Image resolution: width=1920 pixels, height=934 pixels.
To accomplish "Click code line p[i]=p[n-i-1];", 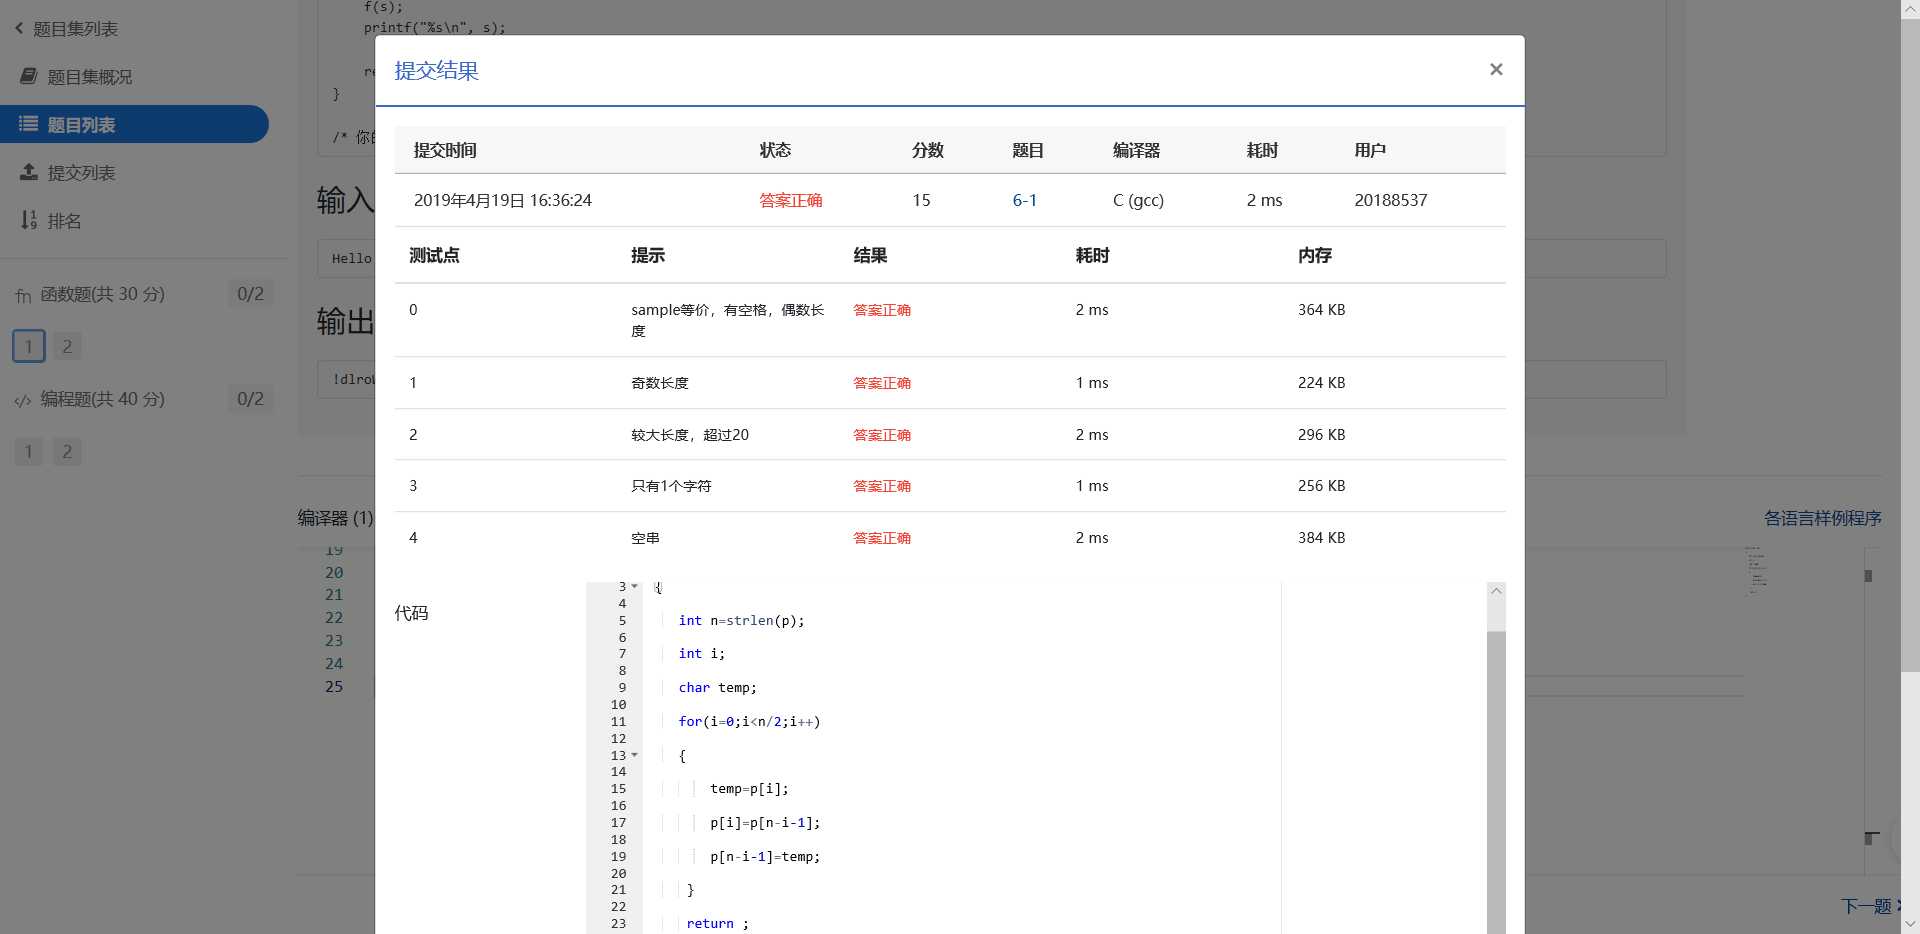I will [x=765, y=822].
